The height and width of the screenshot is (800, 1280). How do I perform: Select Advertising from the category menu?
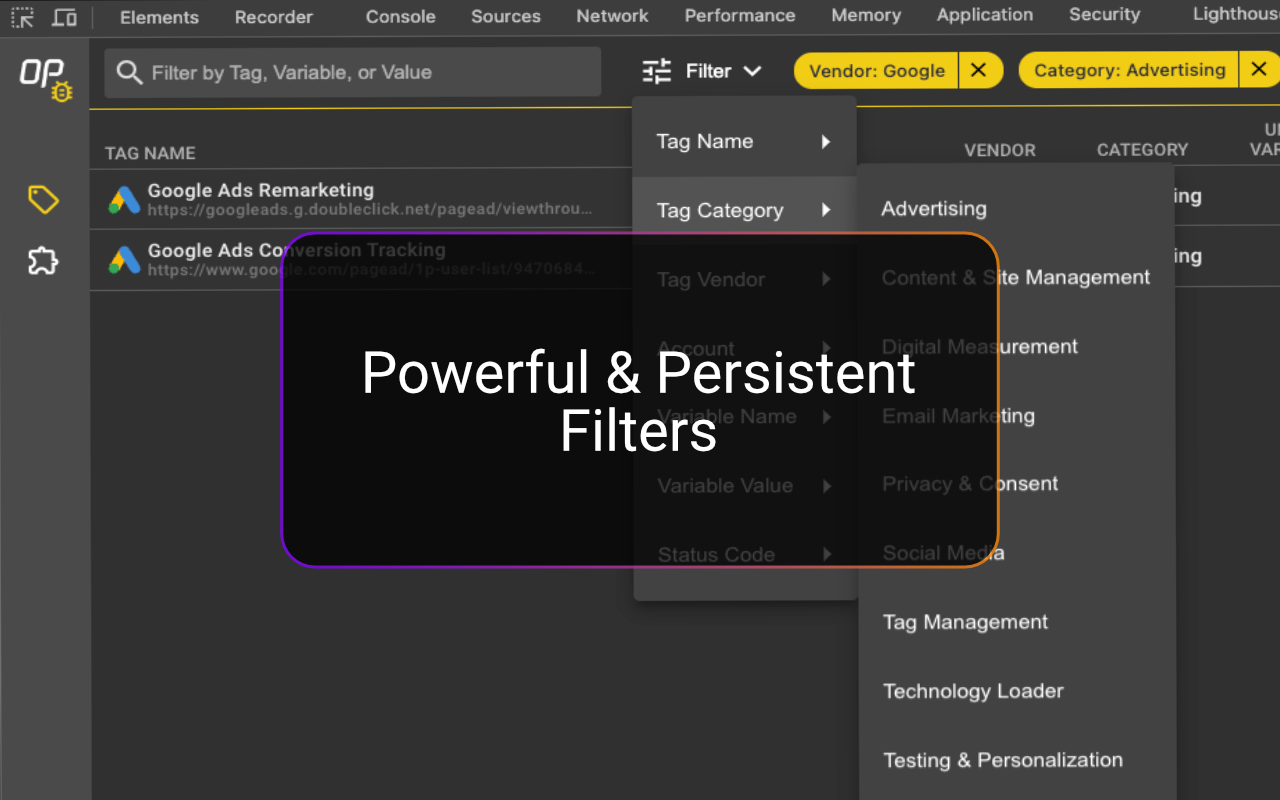coord(933,209)
